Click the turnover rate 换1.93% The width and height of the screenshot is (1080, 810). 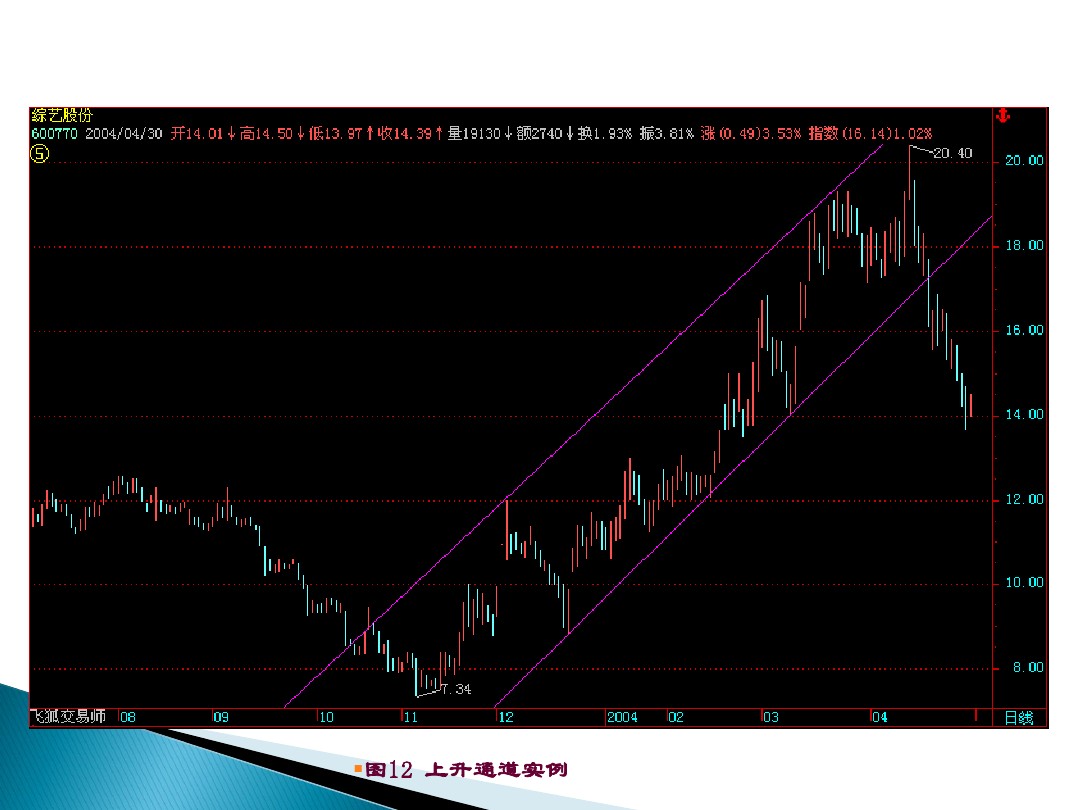point(605,134)
